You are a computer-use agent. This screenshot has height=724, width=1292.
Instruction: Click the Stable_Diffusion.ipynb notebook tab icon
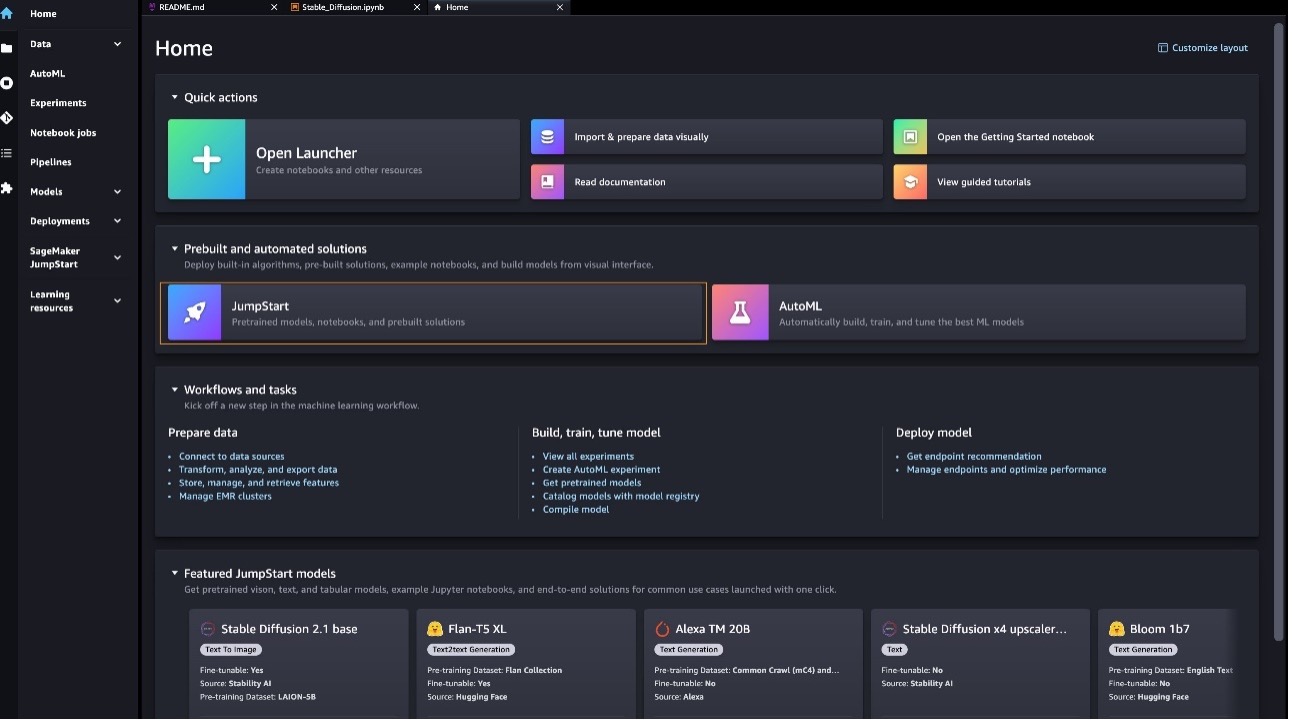pyautogui.click(x=295, y=7)
